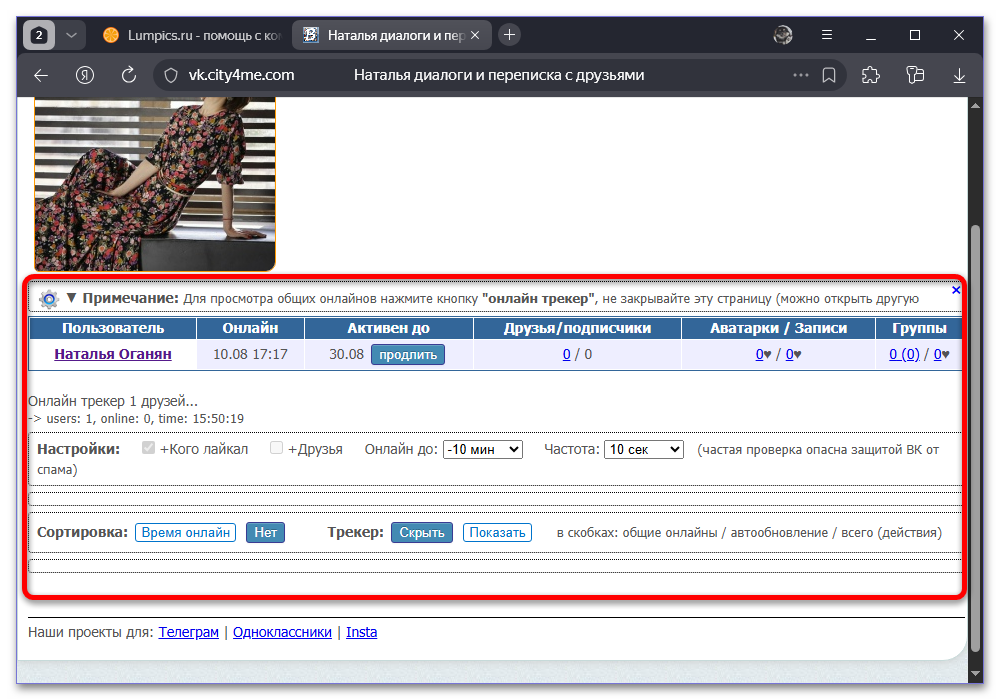Click the groups 0 (0) link
Viewport: 1000px width, 700px height.
pyautogui.click(x=904, y=354)
